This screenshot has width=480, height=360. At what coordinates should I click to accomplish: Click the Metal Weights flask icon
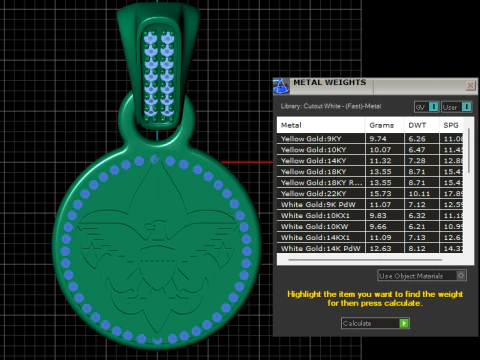click(x=281, y=86)
